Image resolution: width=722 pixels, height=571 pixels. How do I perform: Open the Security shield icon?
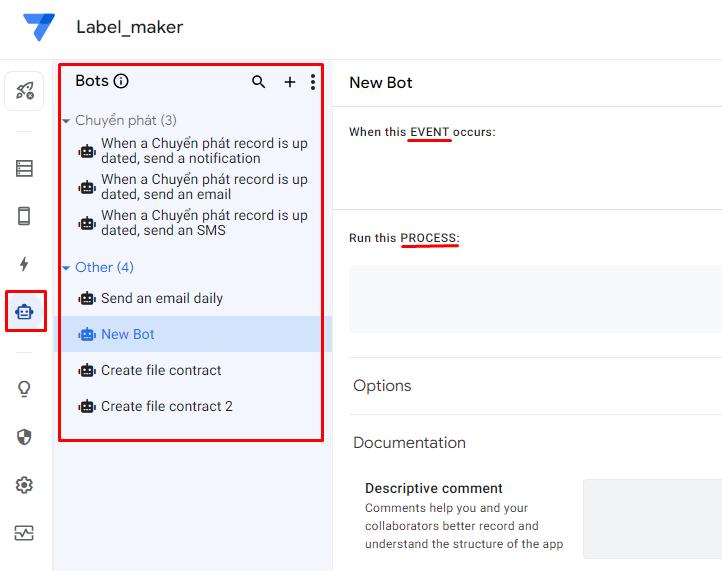[x=25, y=437]
